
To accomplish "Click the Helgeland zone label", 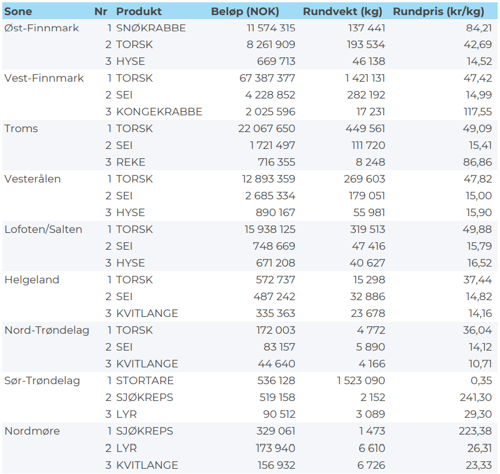I will (x=32, y=280).
